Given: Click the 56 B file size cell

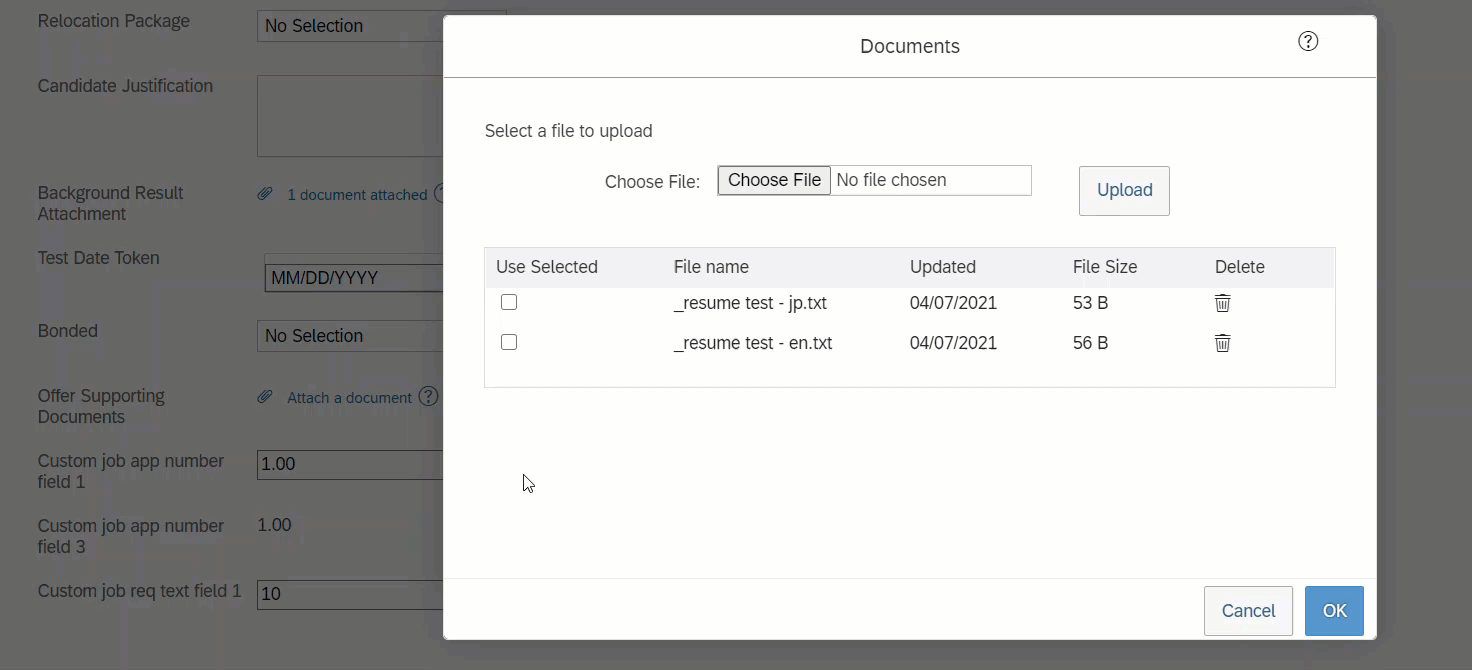Looking at the screenshot, I should coord(1090,343).
